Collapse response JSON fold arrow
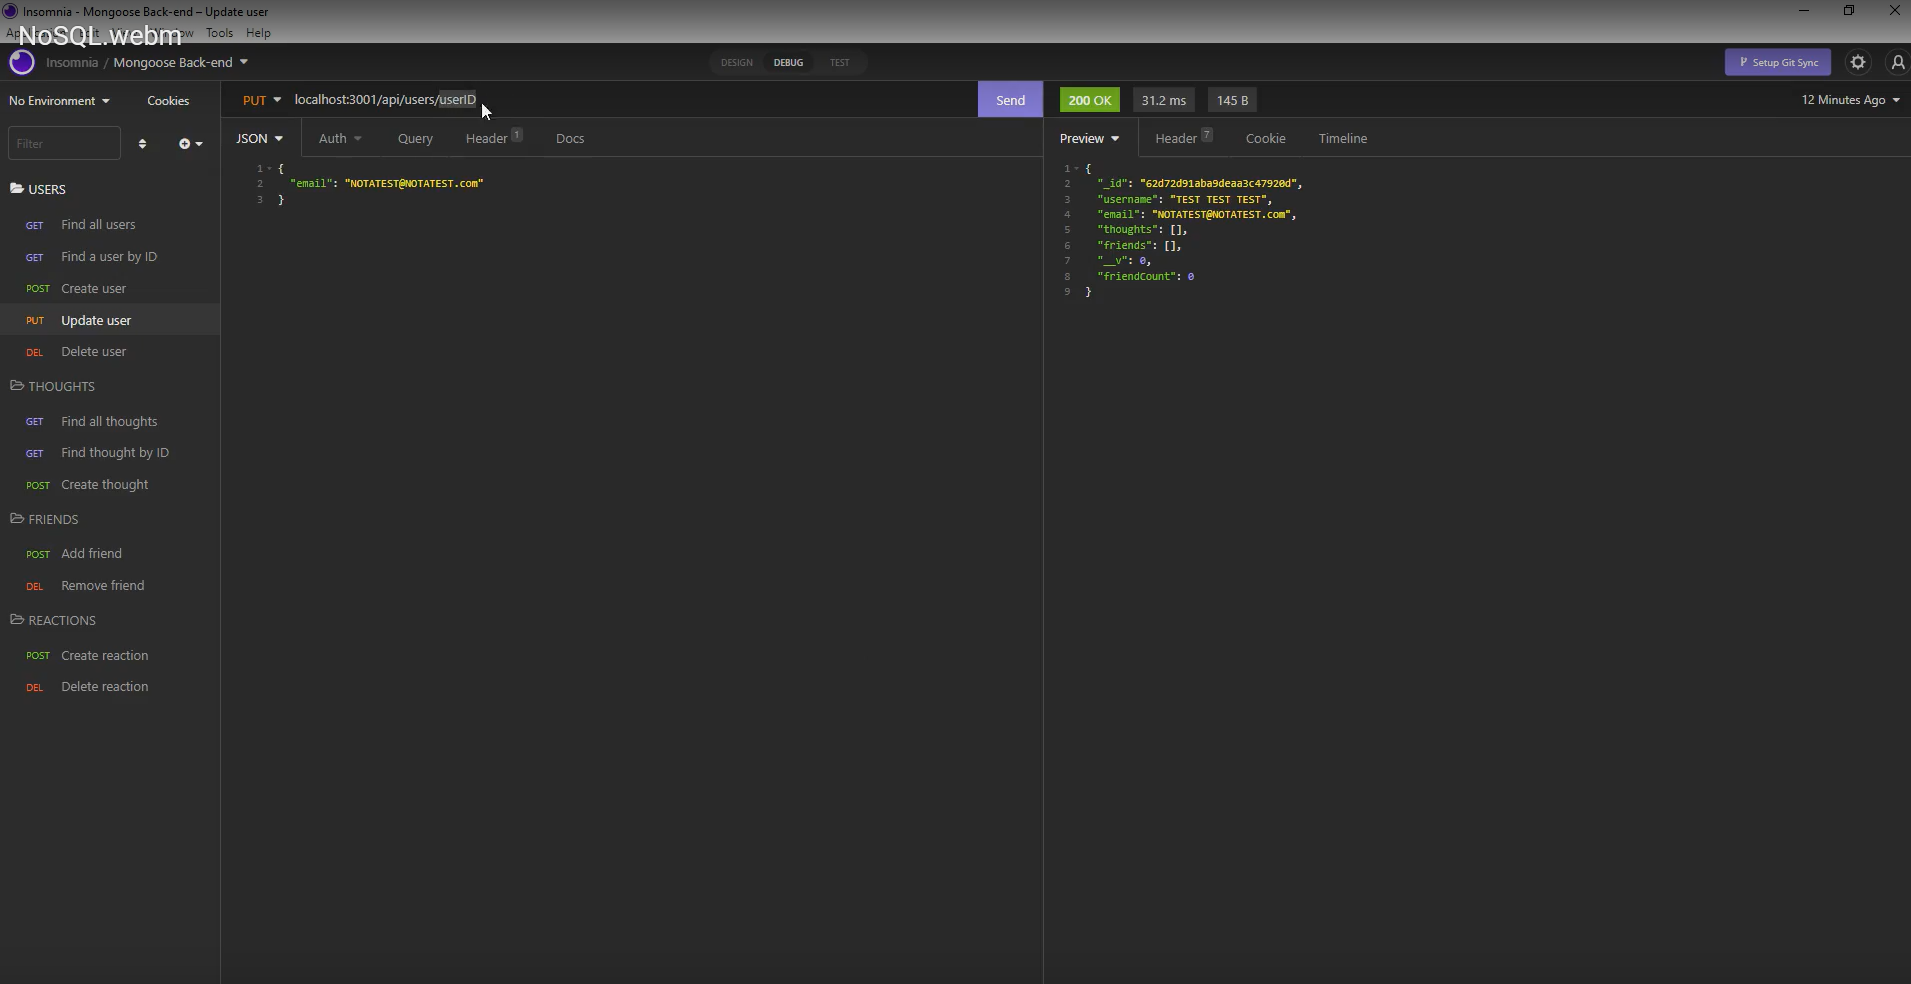Viewport: 1911px width, 984px height. click(x=1076, y=169)
